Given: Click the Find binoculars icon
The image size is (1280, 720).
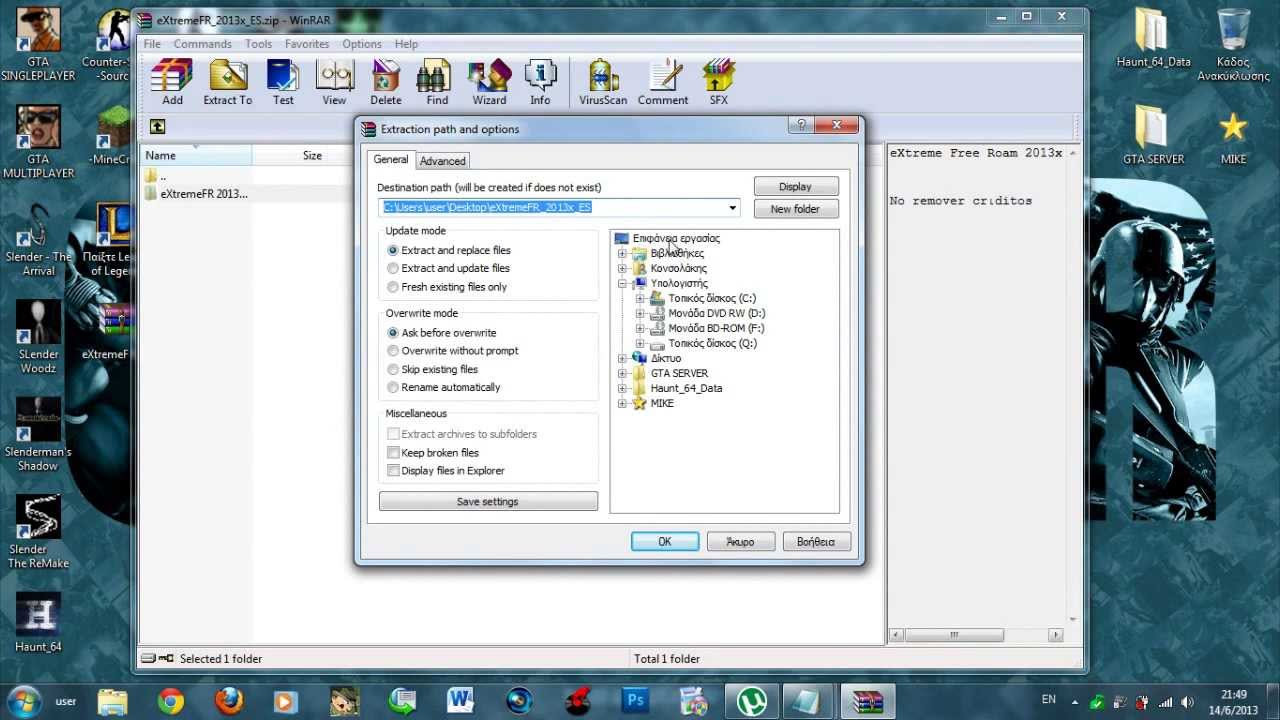Looking at the screenshot, I should (x=437, y=82).
